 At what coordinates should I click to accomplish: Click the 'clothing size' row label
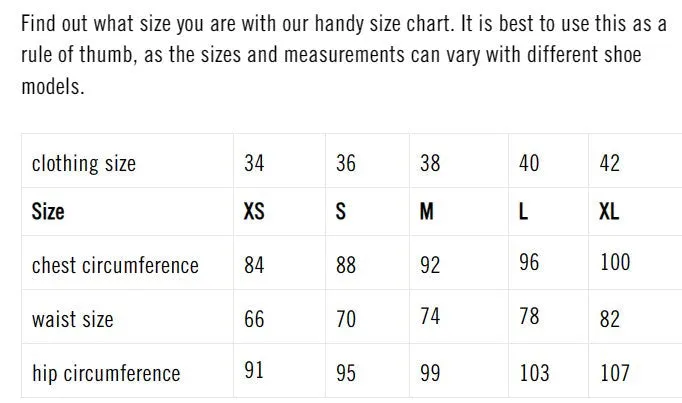(x=84, y=164)
